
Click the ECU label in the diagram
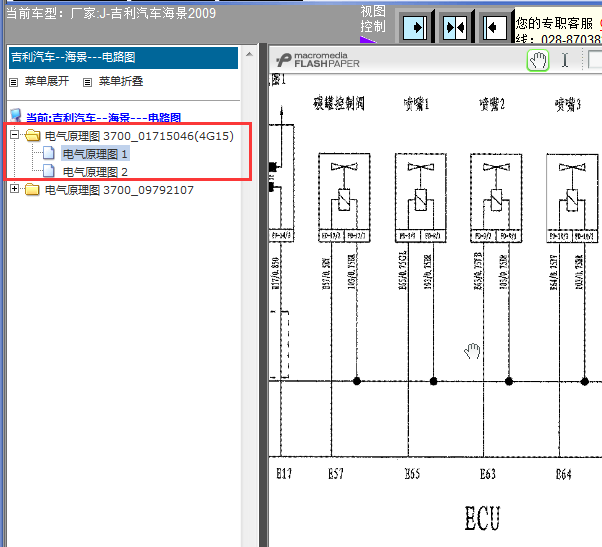(x=483, y=518)
